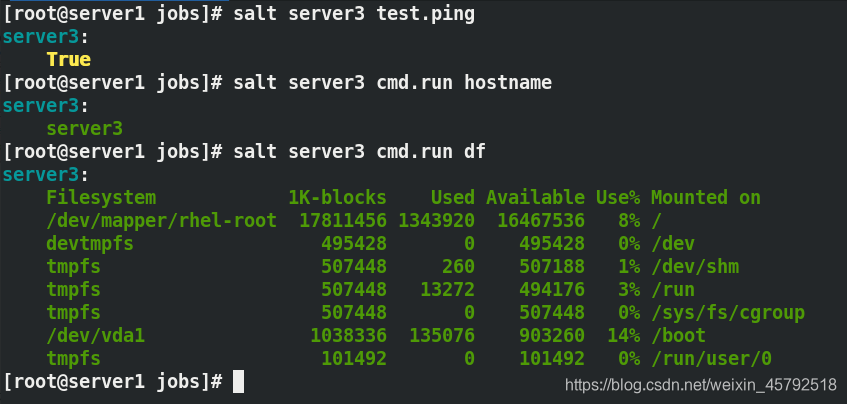The image size is (847, 404).
Task: Click the yellow True ping result
Action: coord(69,59)
